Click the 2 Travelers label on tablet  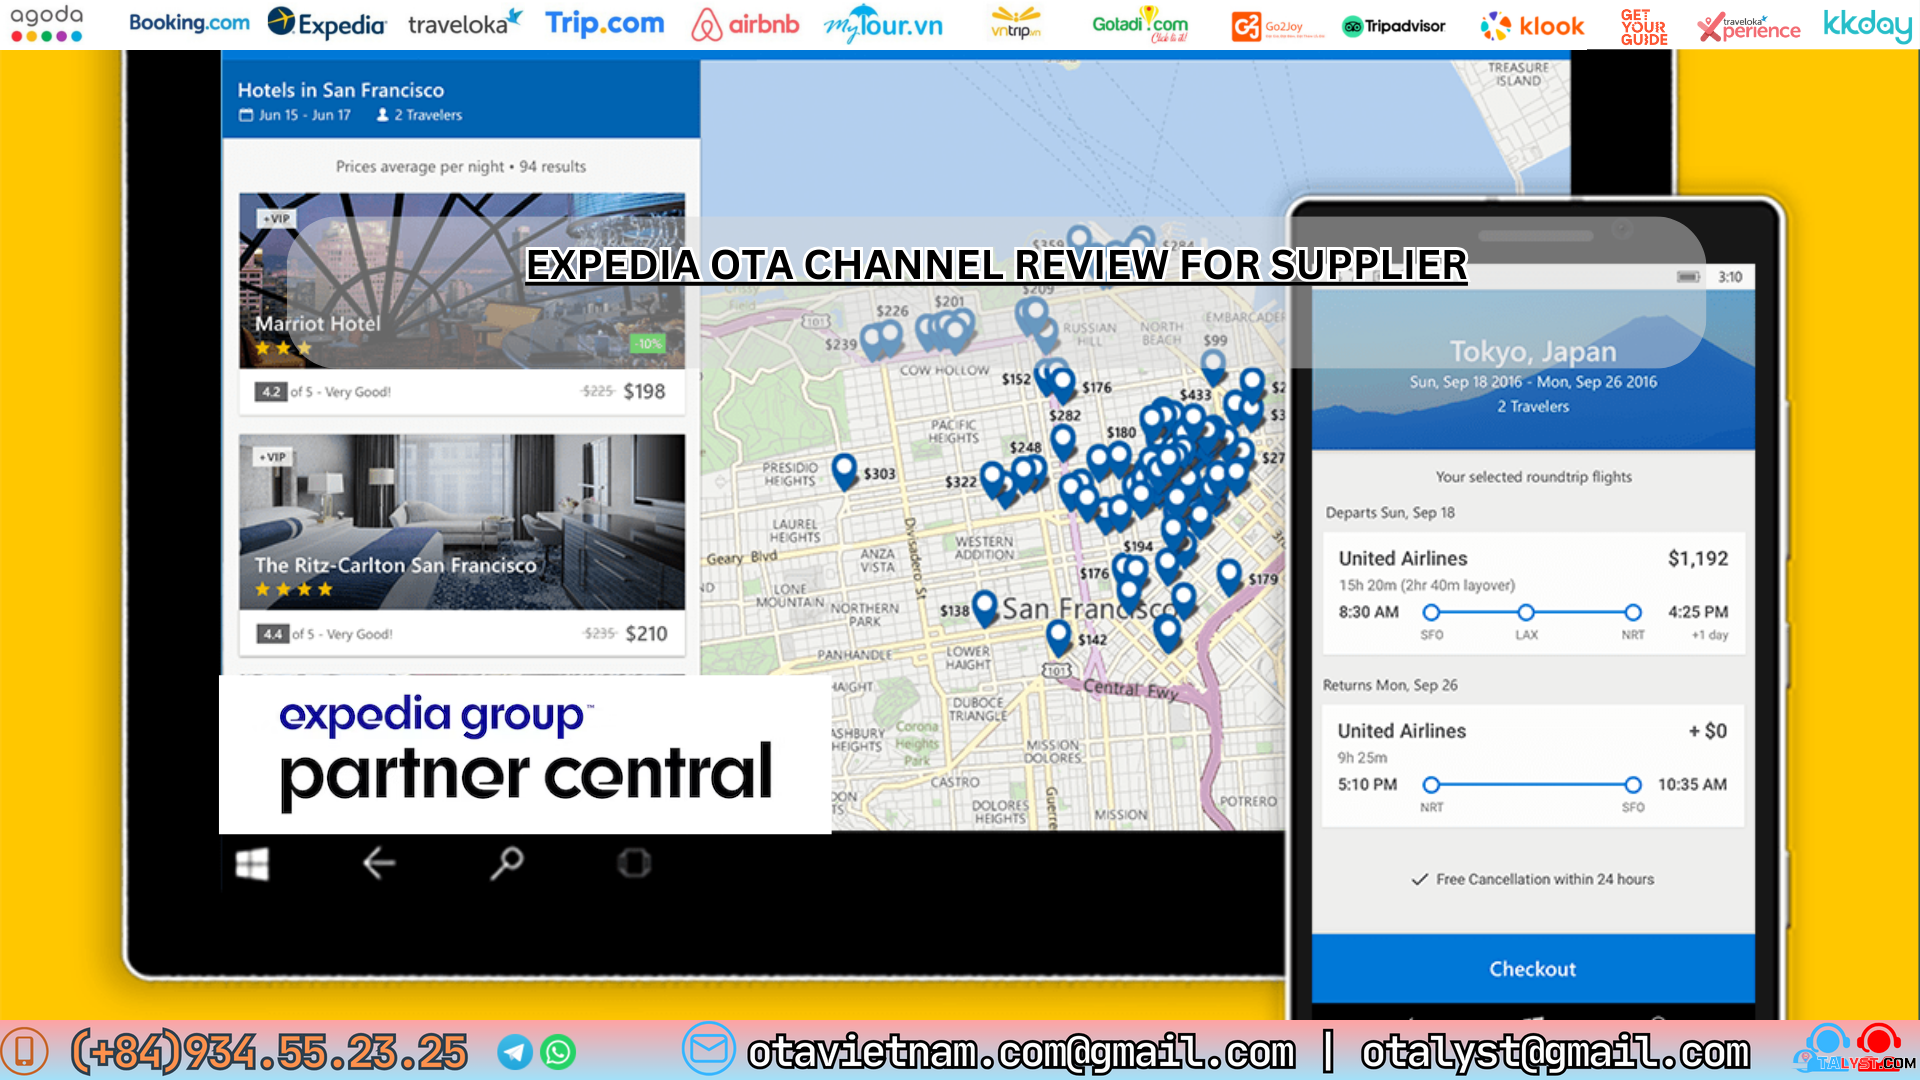coord(419,115)
